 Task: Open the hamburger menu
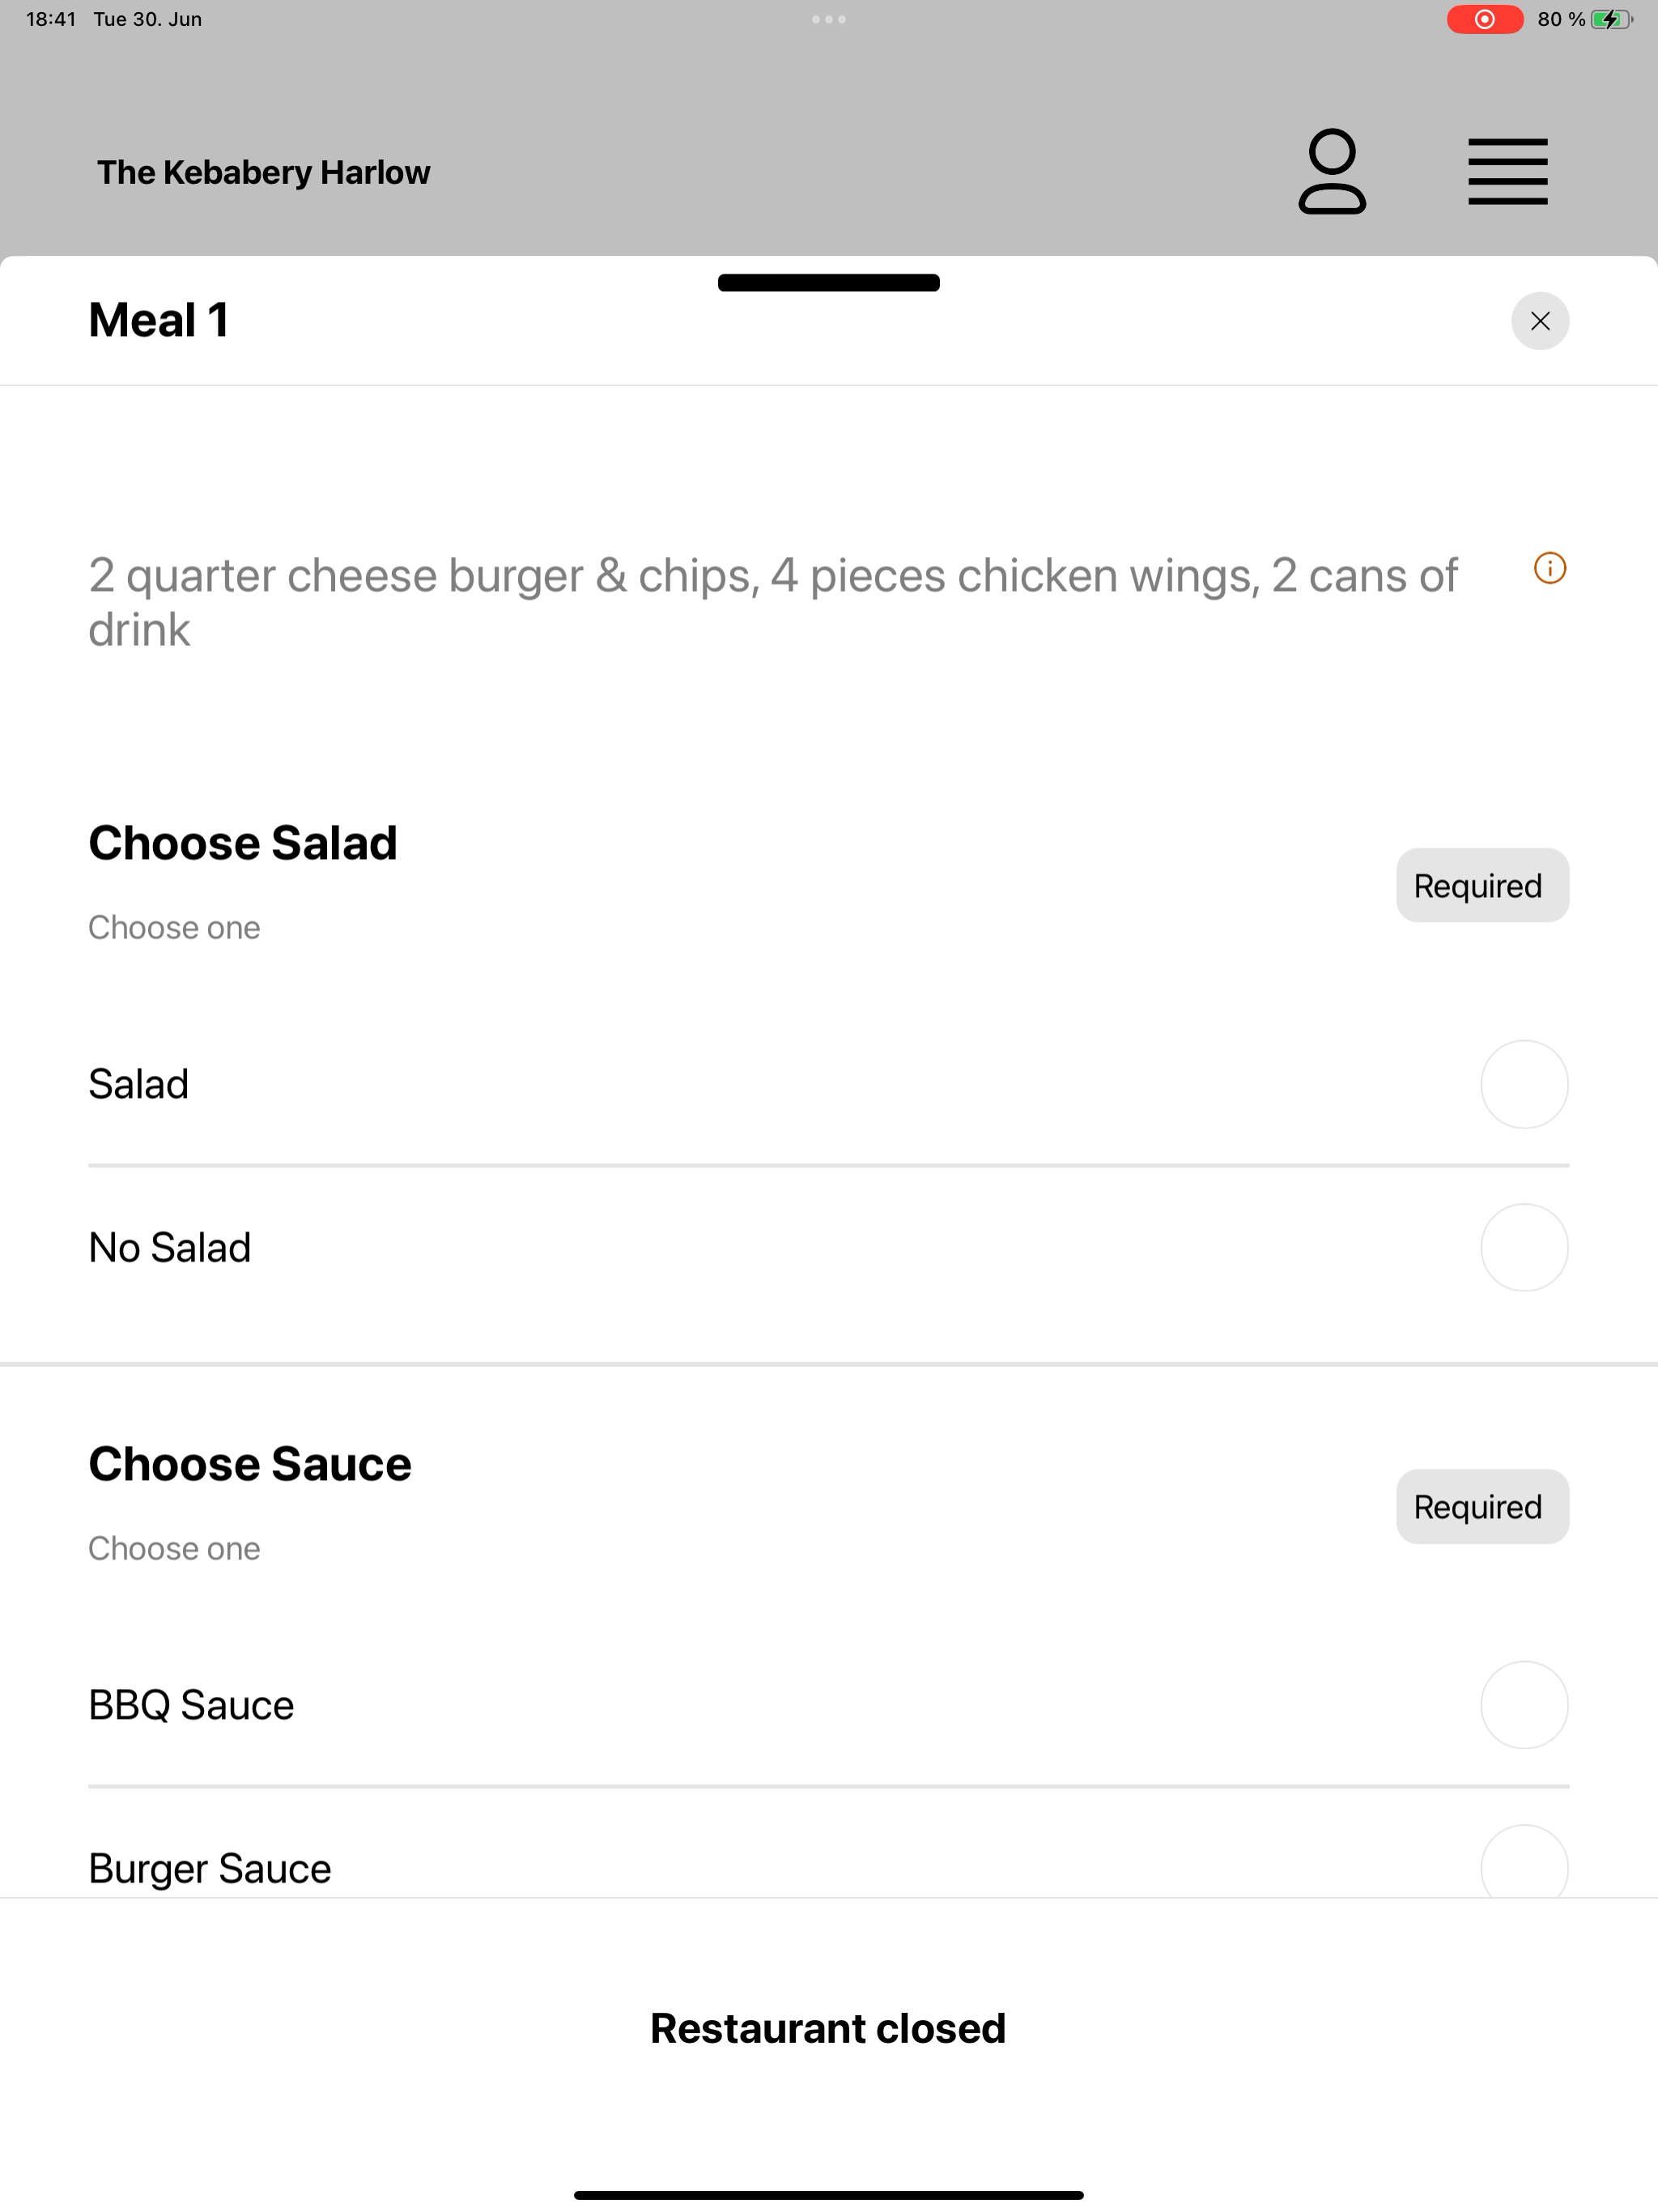coord(1507,172)
